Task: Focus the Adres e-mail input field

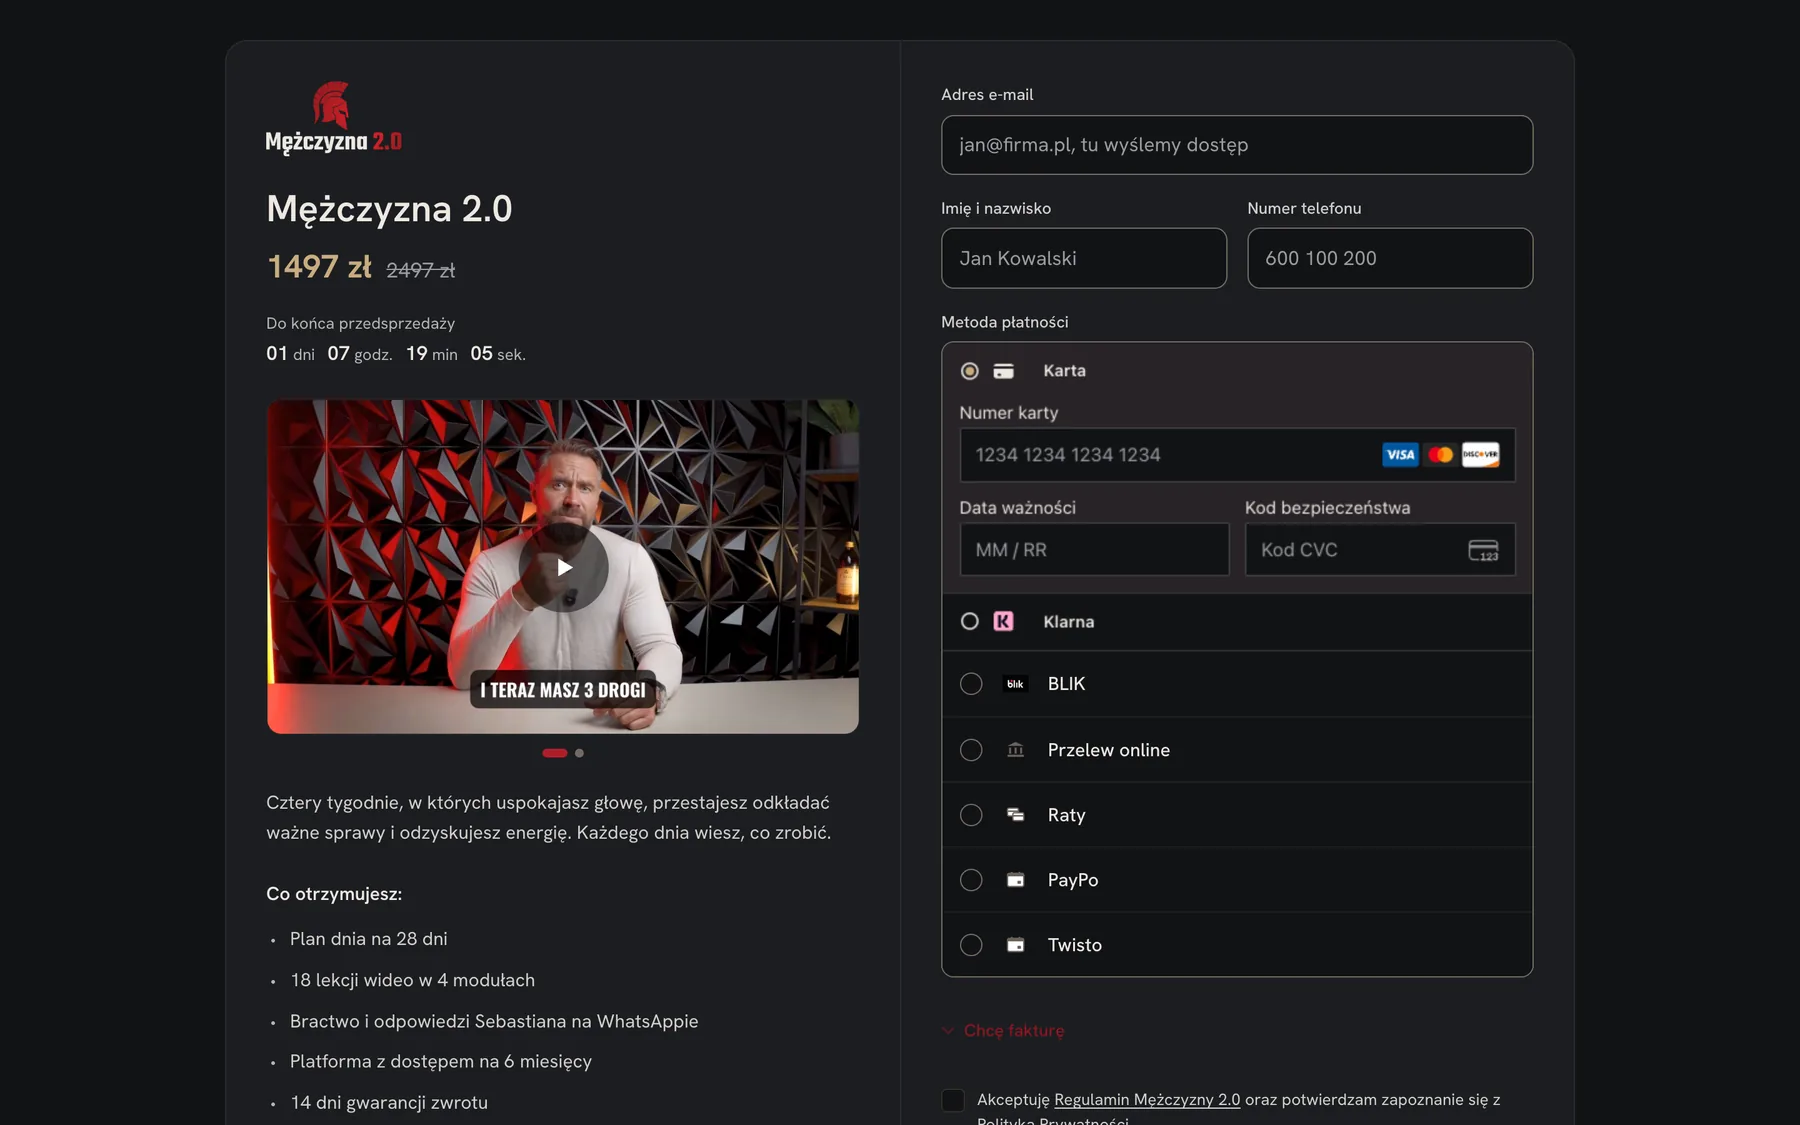Action: tap(1237, 145)
